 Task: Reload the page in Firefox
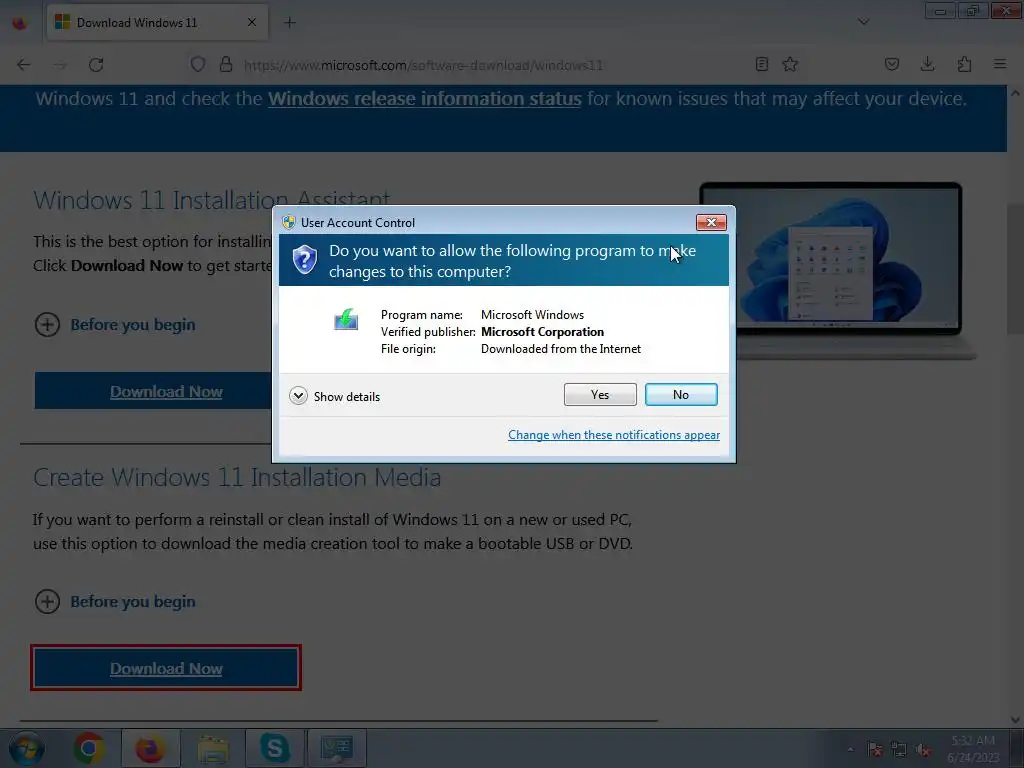pos(96,65)
